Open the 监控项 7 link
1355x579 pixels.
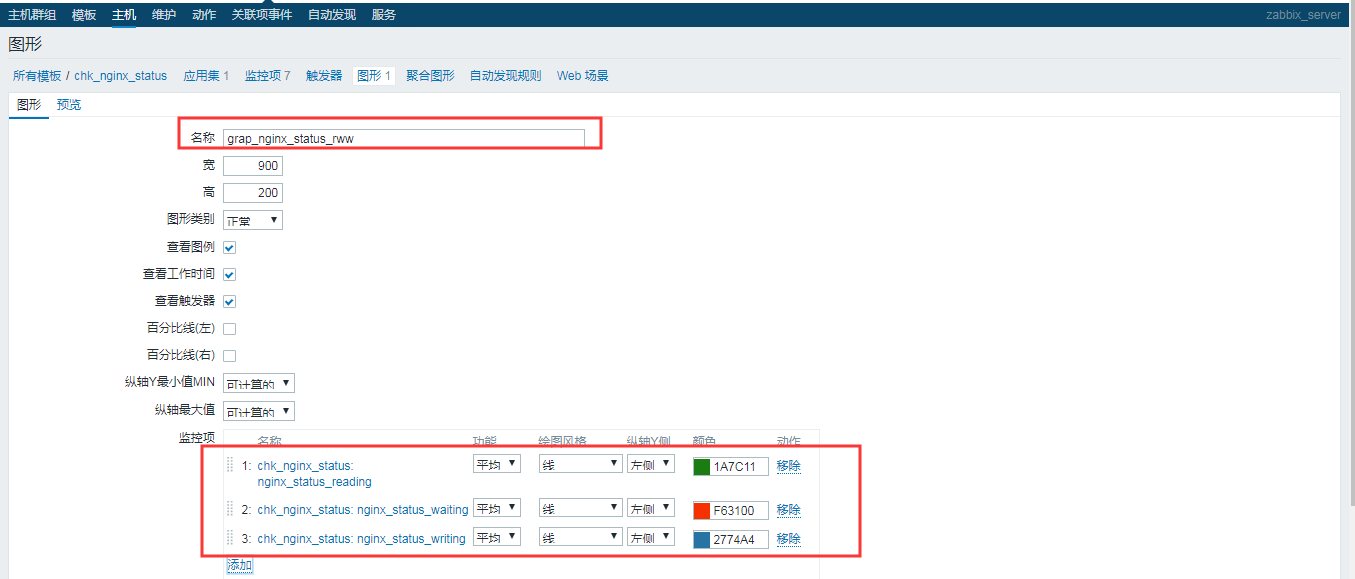click(268, 76)
